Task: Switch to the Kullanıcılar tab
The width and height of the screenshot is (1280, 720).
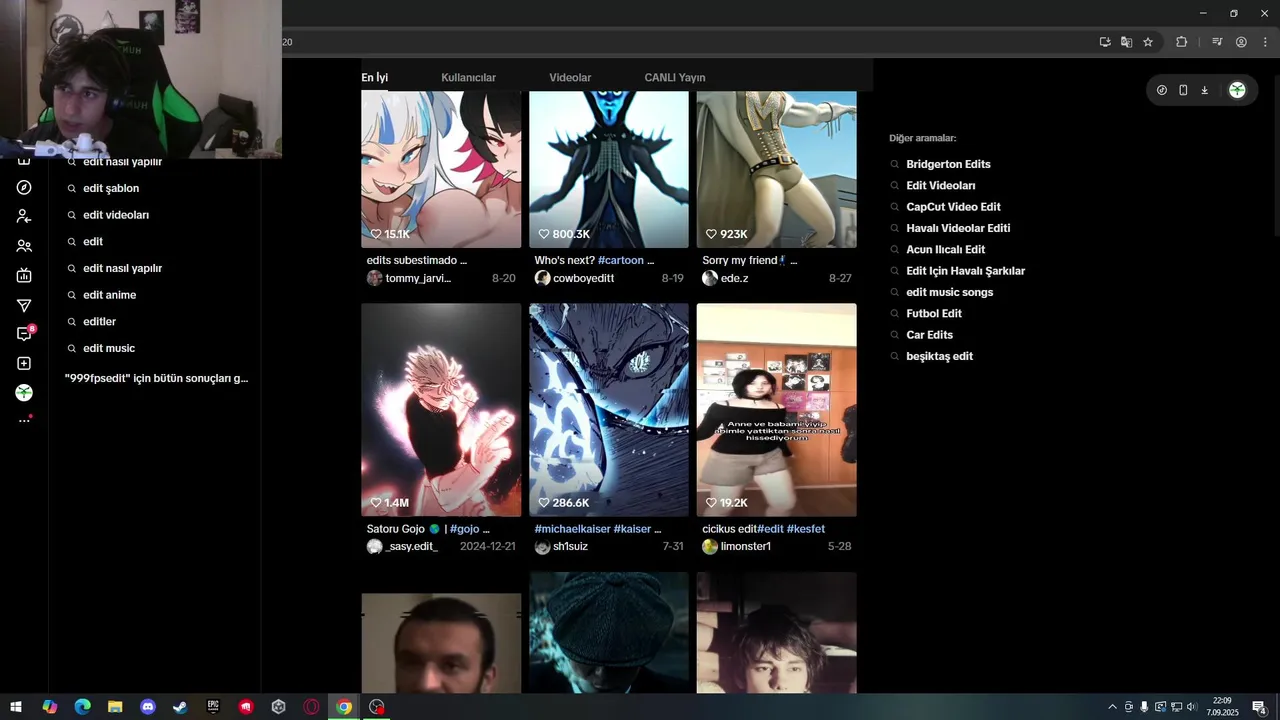Action: pos(468,78)
